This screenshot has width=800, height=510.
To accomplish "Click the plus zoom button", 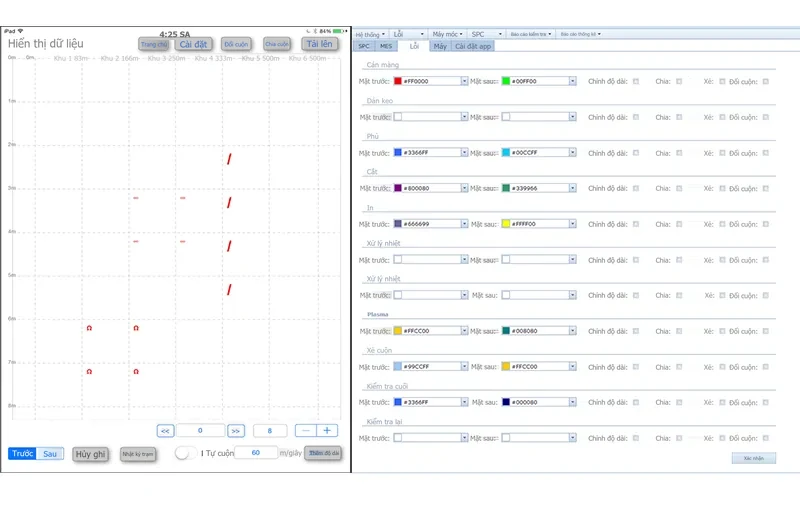I will [327, 430].
